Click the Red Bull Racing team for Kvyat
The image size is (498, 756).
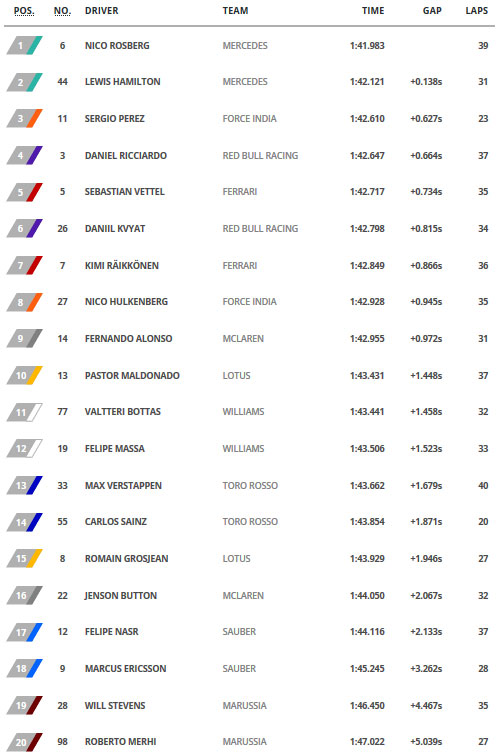[260, 229]
